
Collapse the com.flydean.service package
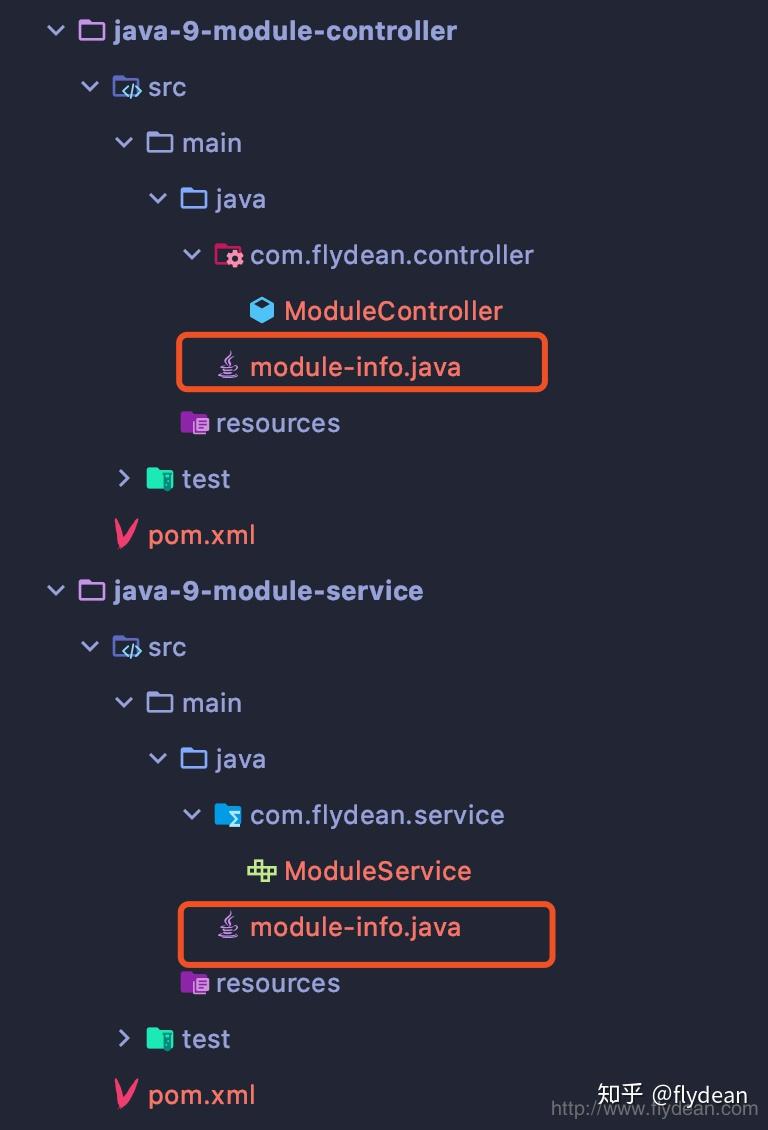(x=192, y=815)
